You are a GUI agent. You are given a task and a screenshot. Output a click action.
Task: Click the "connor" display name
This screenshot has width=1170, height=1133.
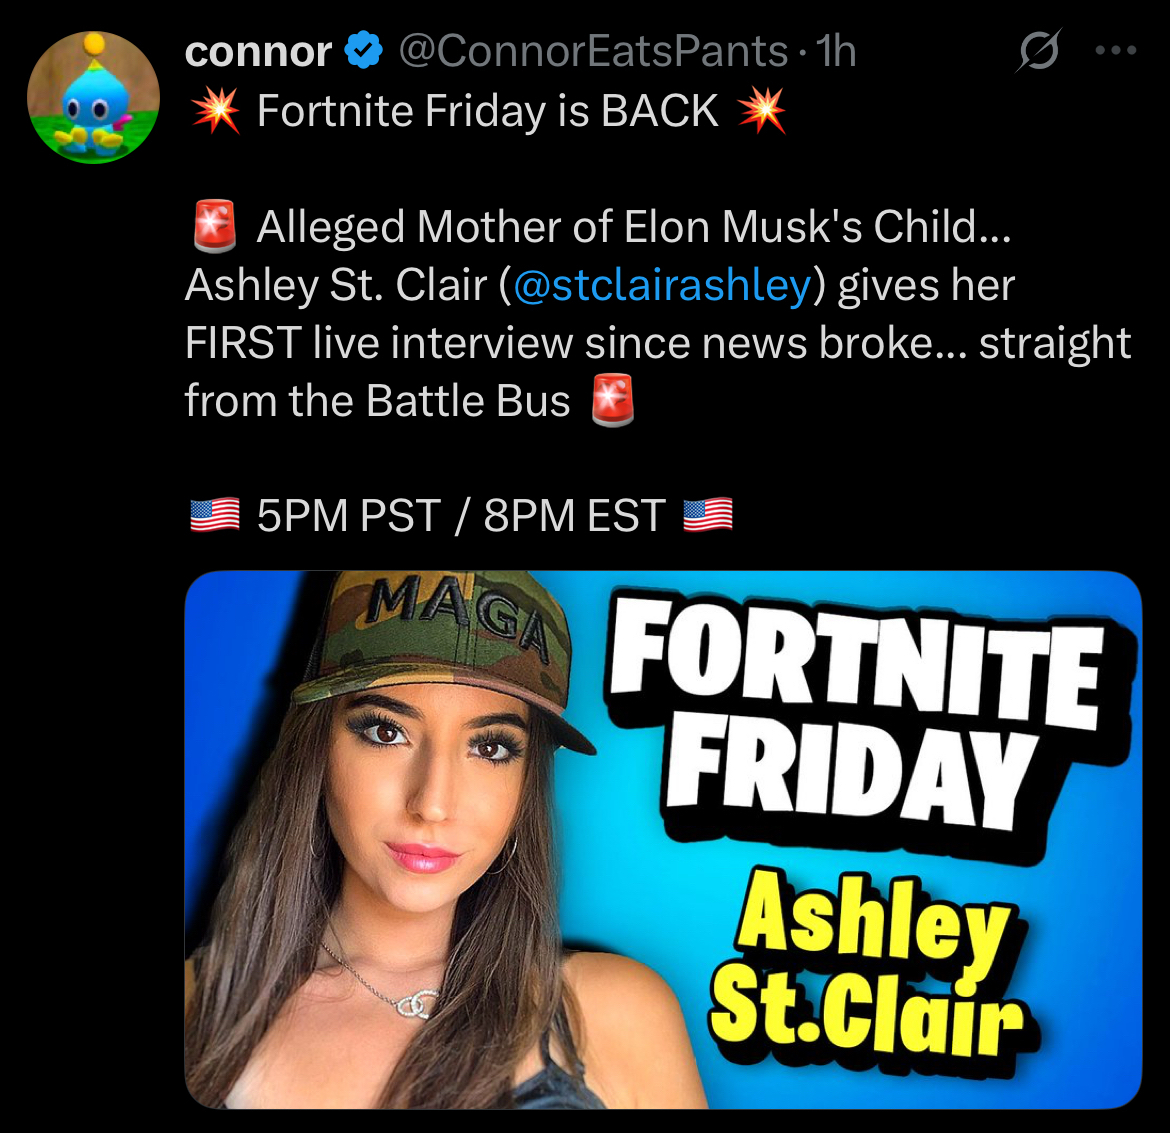point(258,51)
